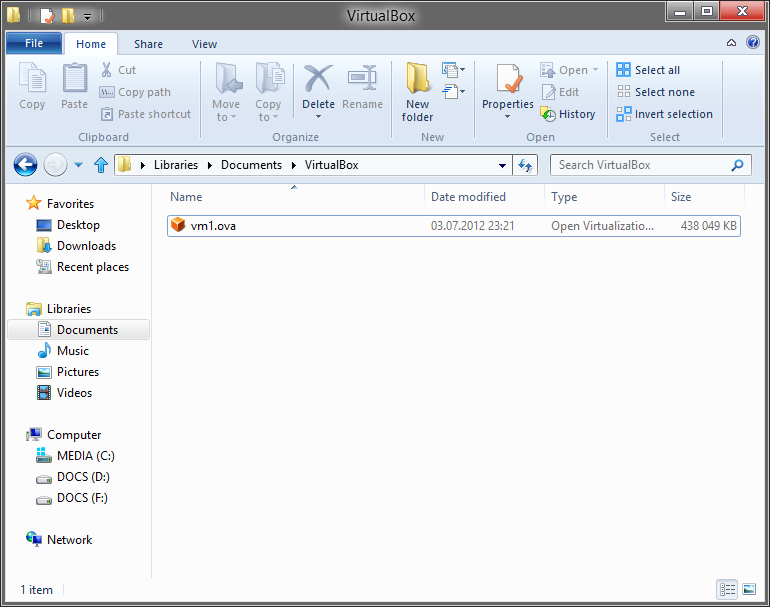This screenshot has width=770, height=608.
Task: Open the DOCS (F:) drive
Action: [72, 498]
